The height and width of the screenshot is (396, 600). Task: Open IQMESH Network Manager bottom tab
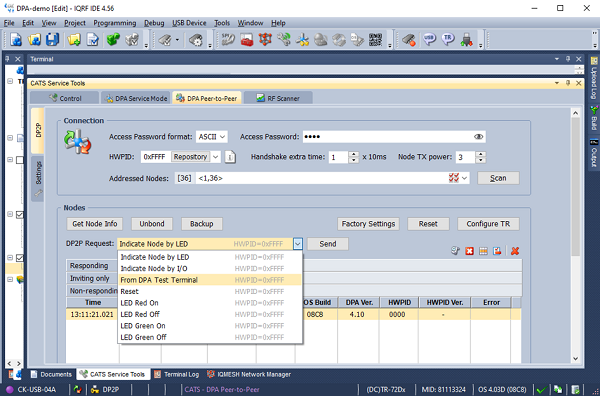tap(249, 374)
